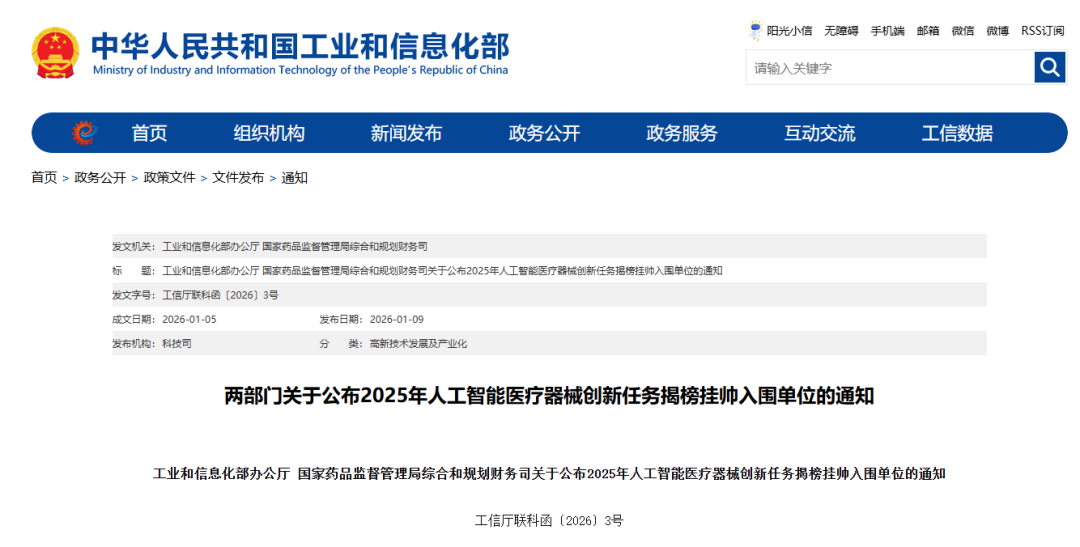Go to 文件发布 via breadcrumb

click(238, 178)
